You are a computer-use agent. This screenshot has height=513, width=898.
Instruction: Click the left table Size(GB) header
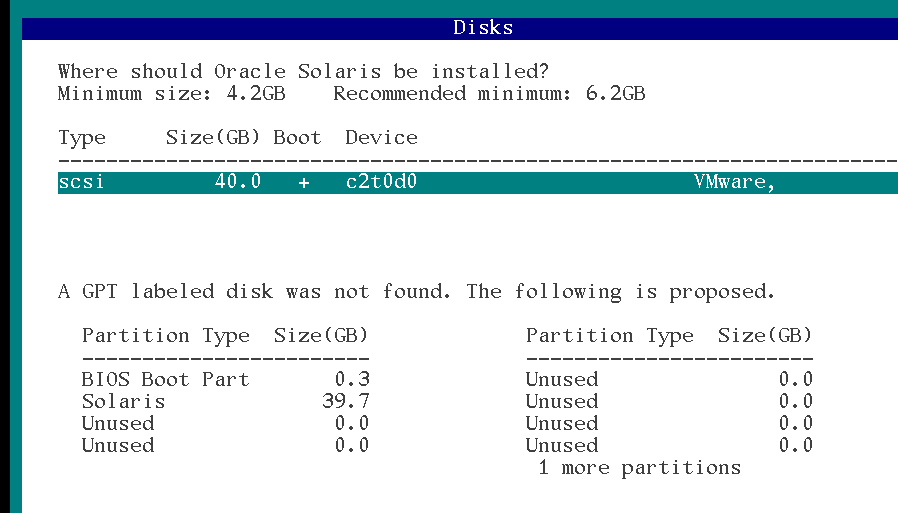point(321,336)
